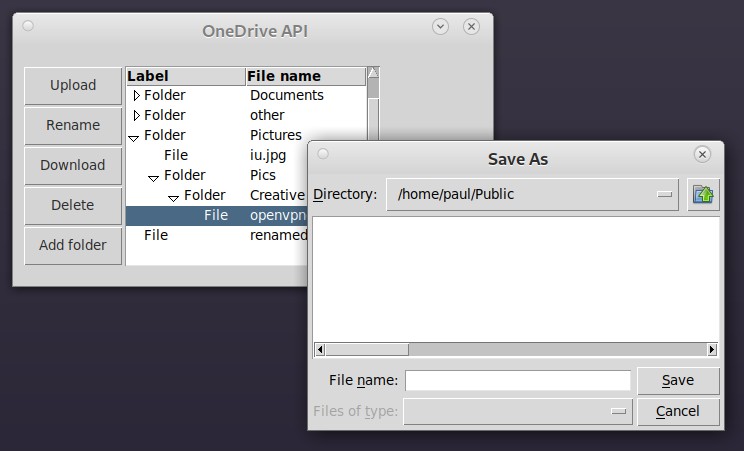
Task: Expand the 'other' folder row
Action: 137,115
